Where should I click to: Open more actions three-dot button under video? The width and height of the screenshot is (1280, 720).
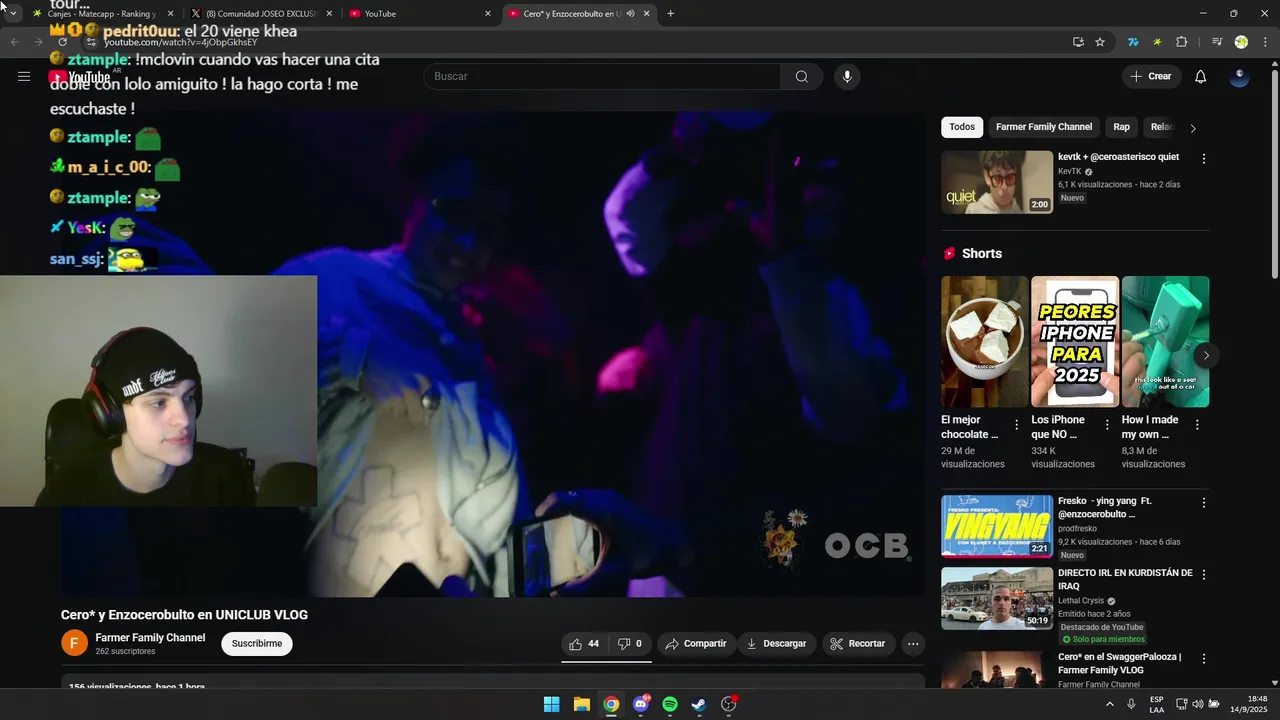click(x=913, y=644)
